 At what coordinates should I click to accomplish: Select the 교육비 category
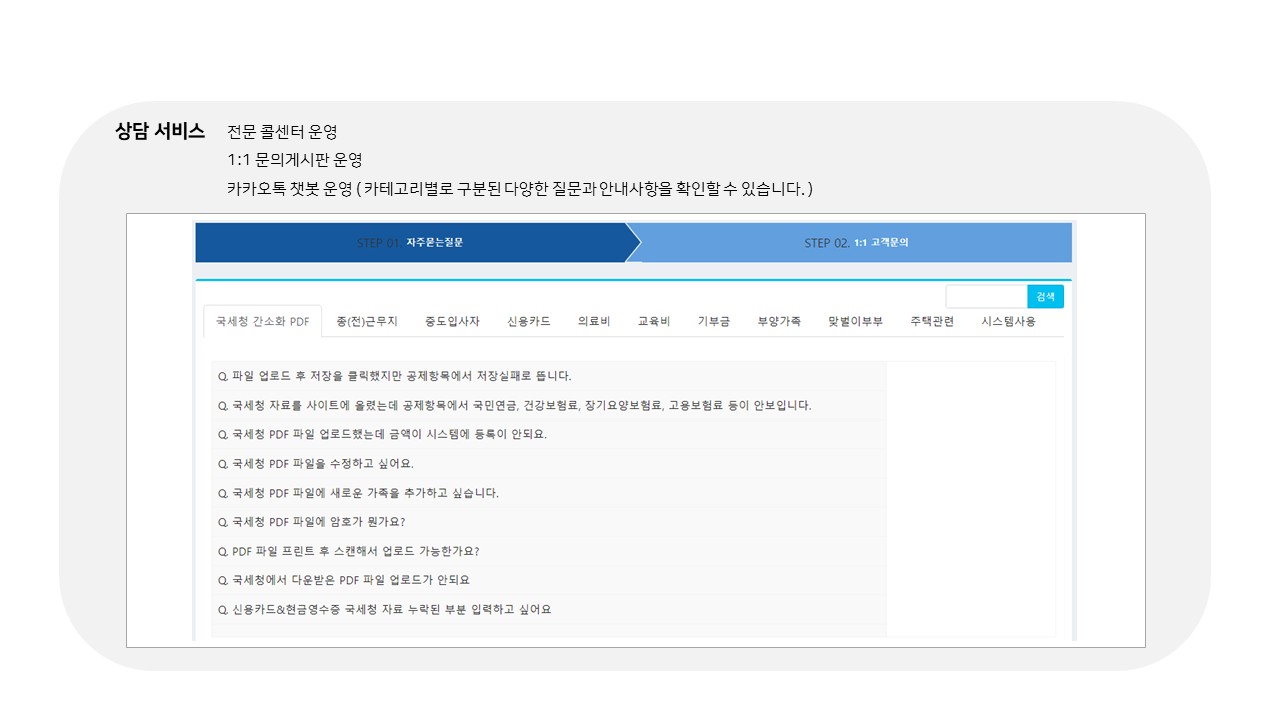(x=653, y=320)
